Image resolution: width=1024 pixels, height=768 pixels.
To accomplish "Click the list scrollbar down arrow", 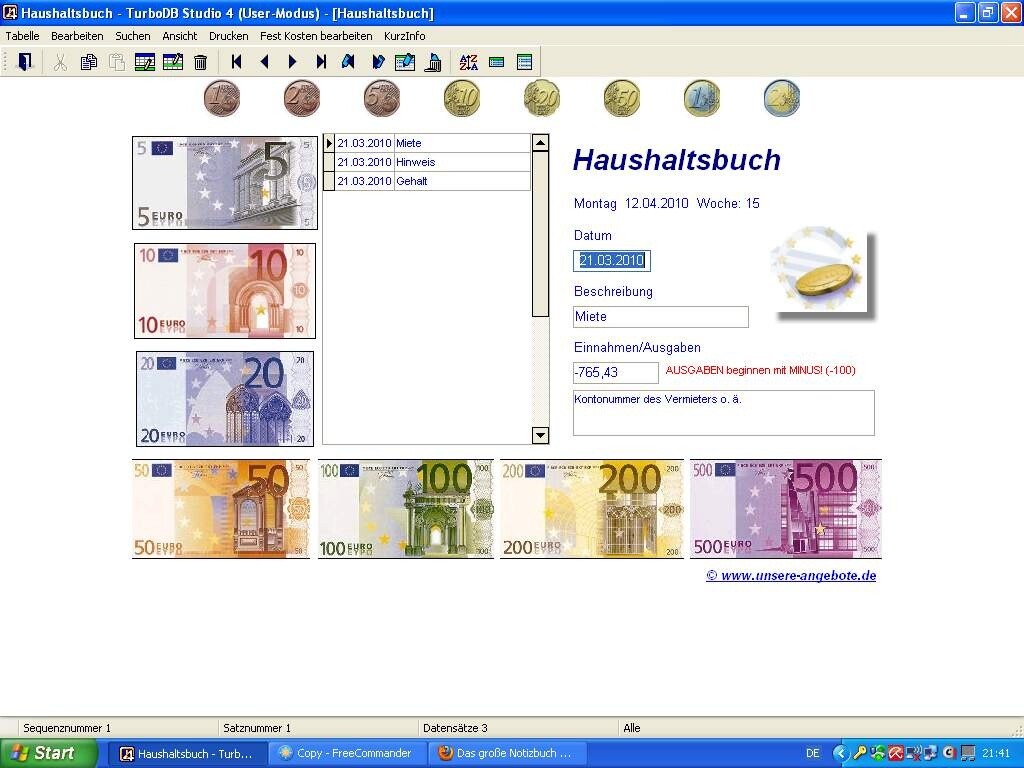I will pos(540,435).
